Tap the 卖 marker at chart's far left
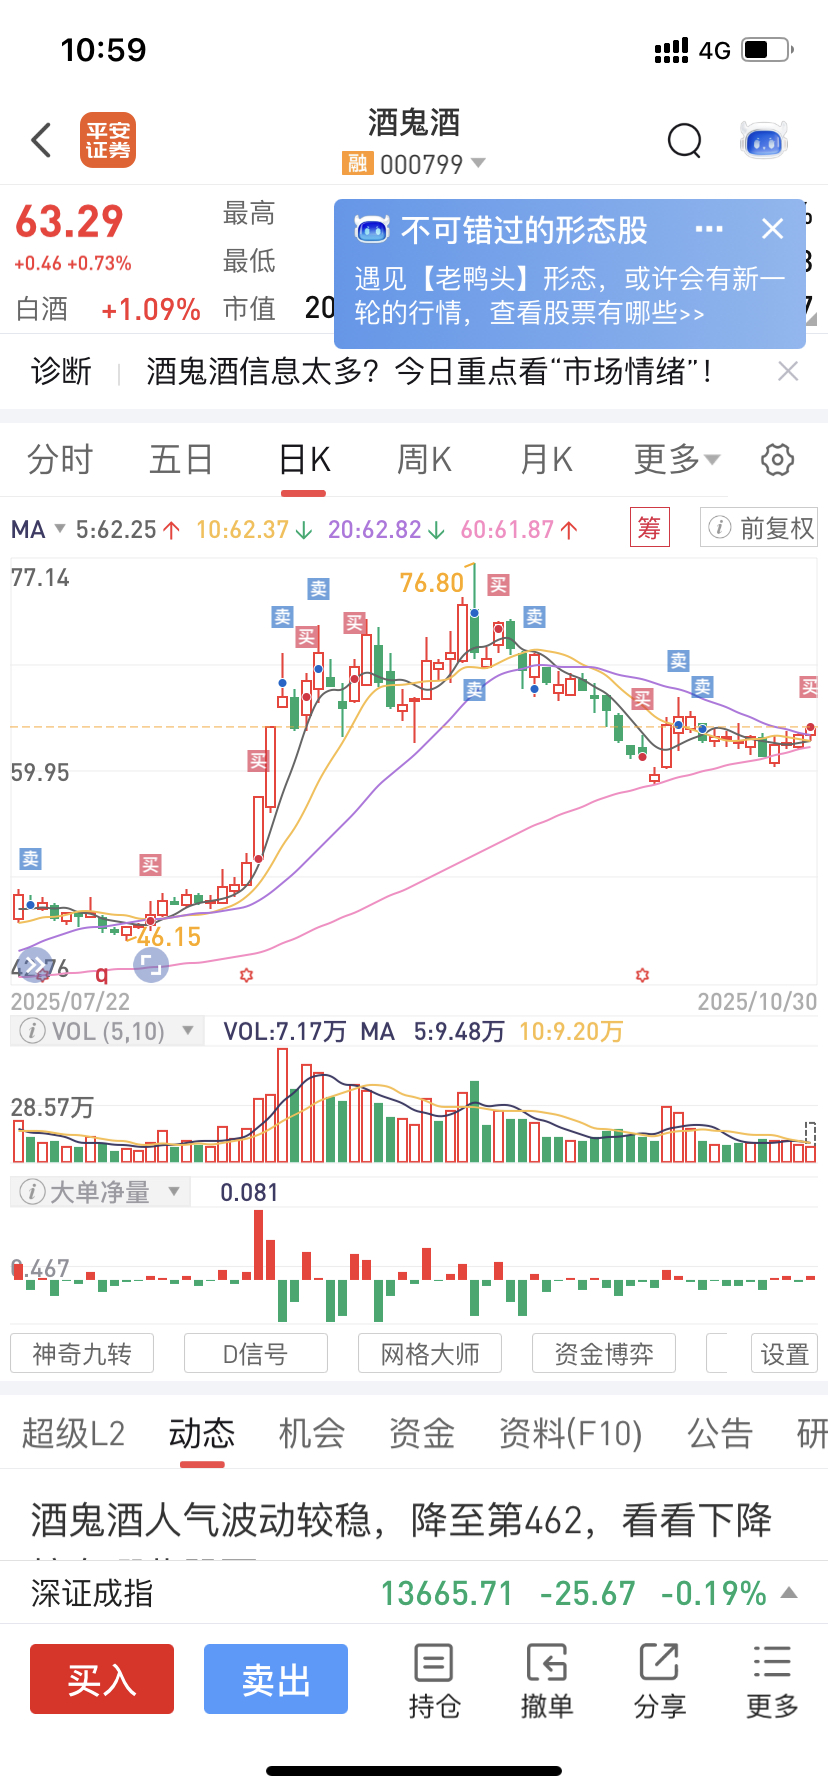828x1792 pixels. pyautogui.click(x=31, y=859)
